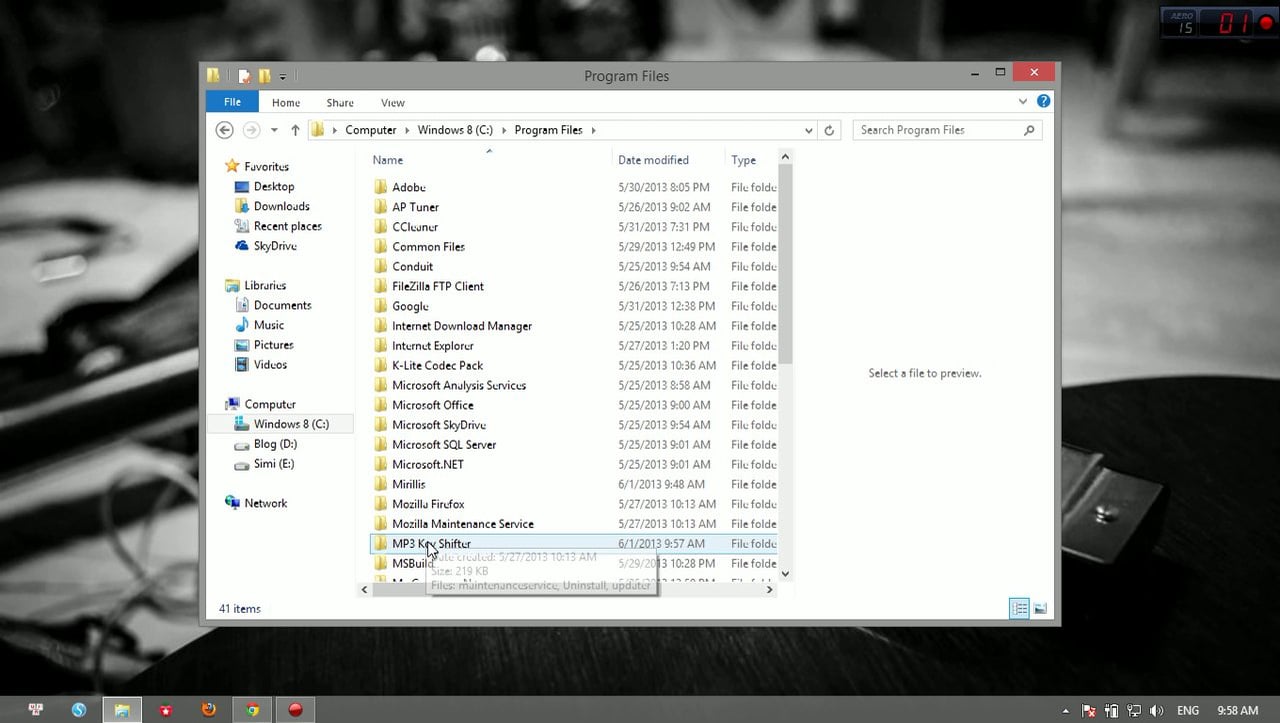Click Program Files in the breadcrumb
This screenshot has height=723, width=1280.
(548, 130)
